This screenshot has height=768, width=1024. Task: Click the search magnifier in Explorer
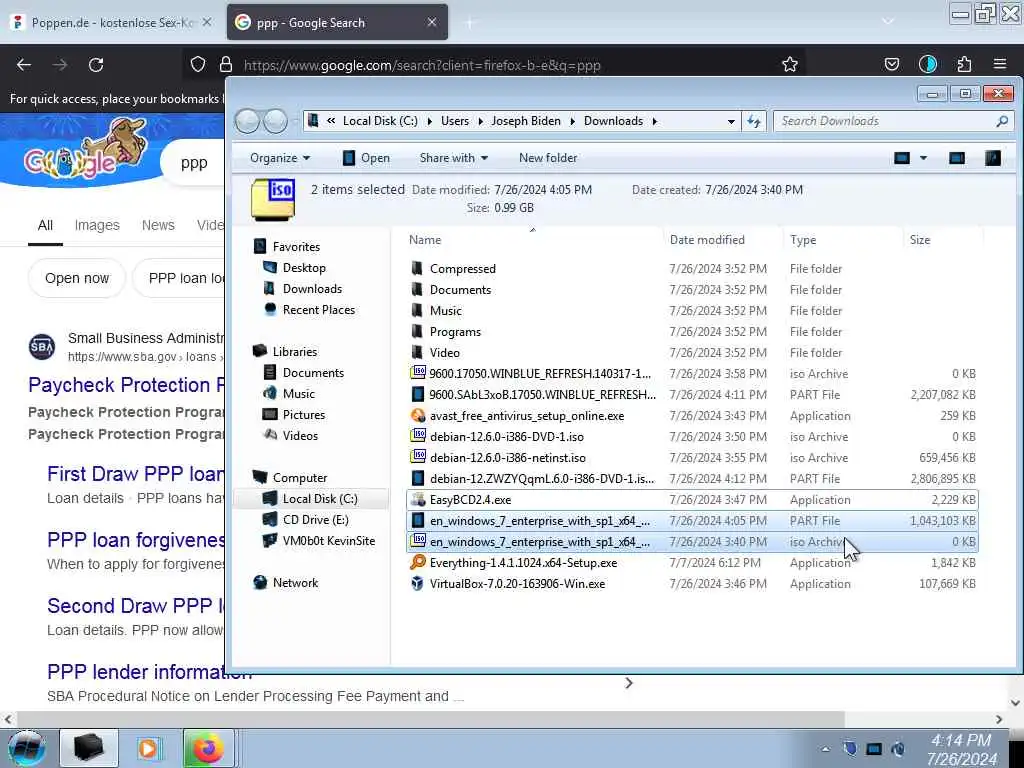(1002, 121)
